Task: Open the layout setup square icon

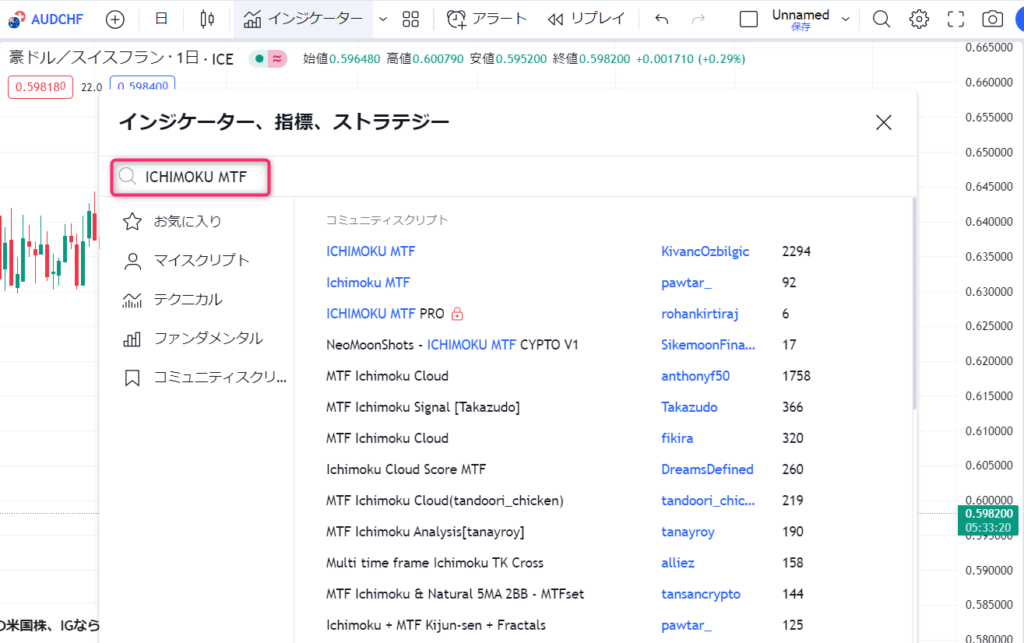Action: [x=748, y=20]
